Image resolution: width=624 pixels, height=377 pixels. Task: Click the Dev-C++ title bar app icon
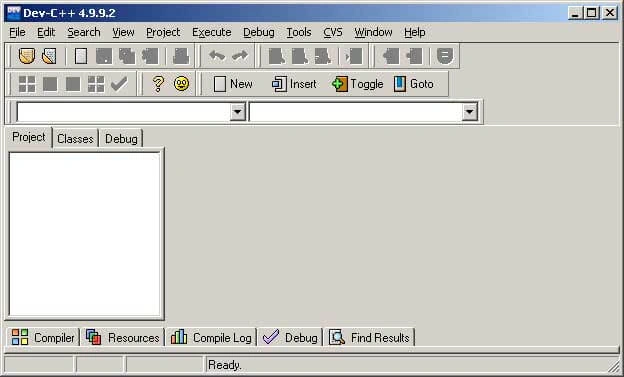(x=14, y=13)
